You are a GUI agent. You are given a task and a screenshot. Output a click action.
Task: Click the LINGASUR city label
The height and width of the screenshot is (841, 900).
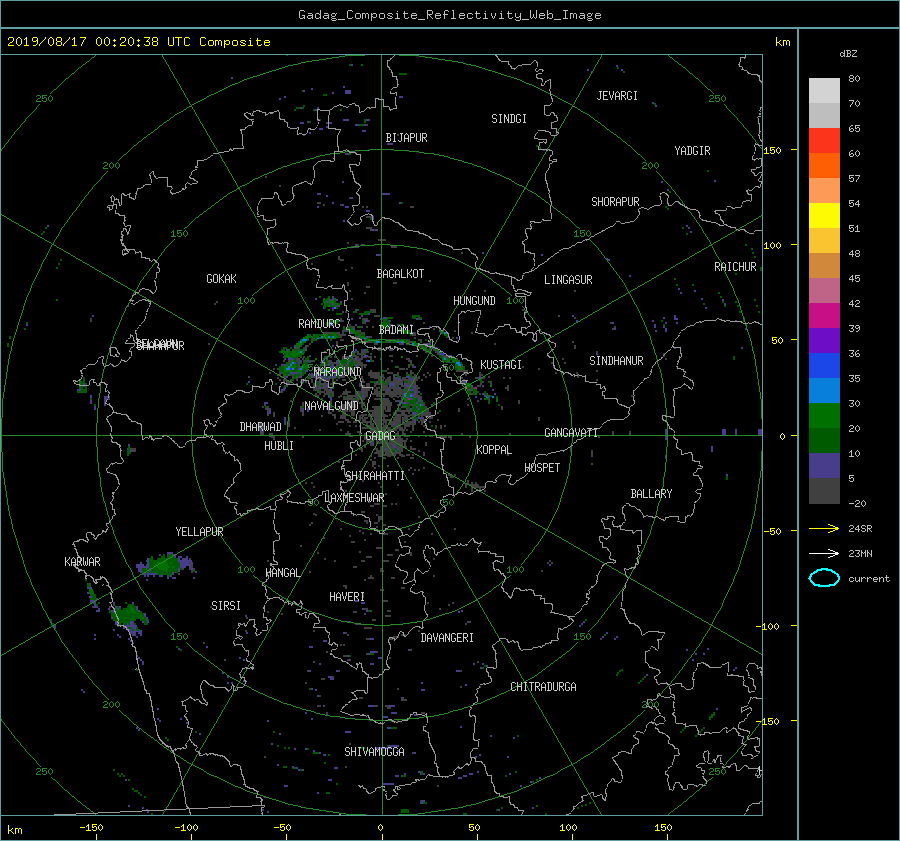click(x=568, y=280)
